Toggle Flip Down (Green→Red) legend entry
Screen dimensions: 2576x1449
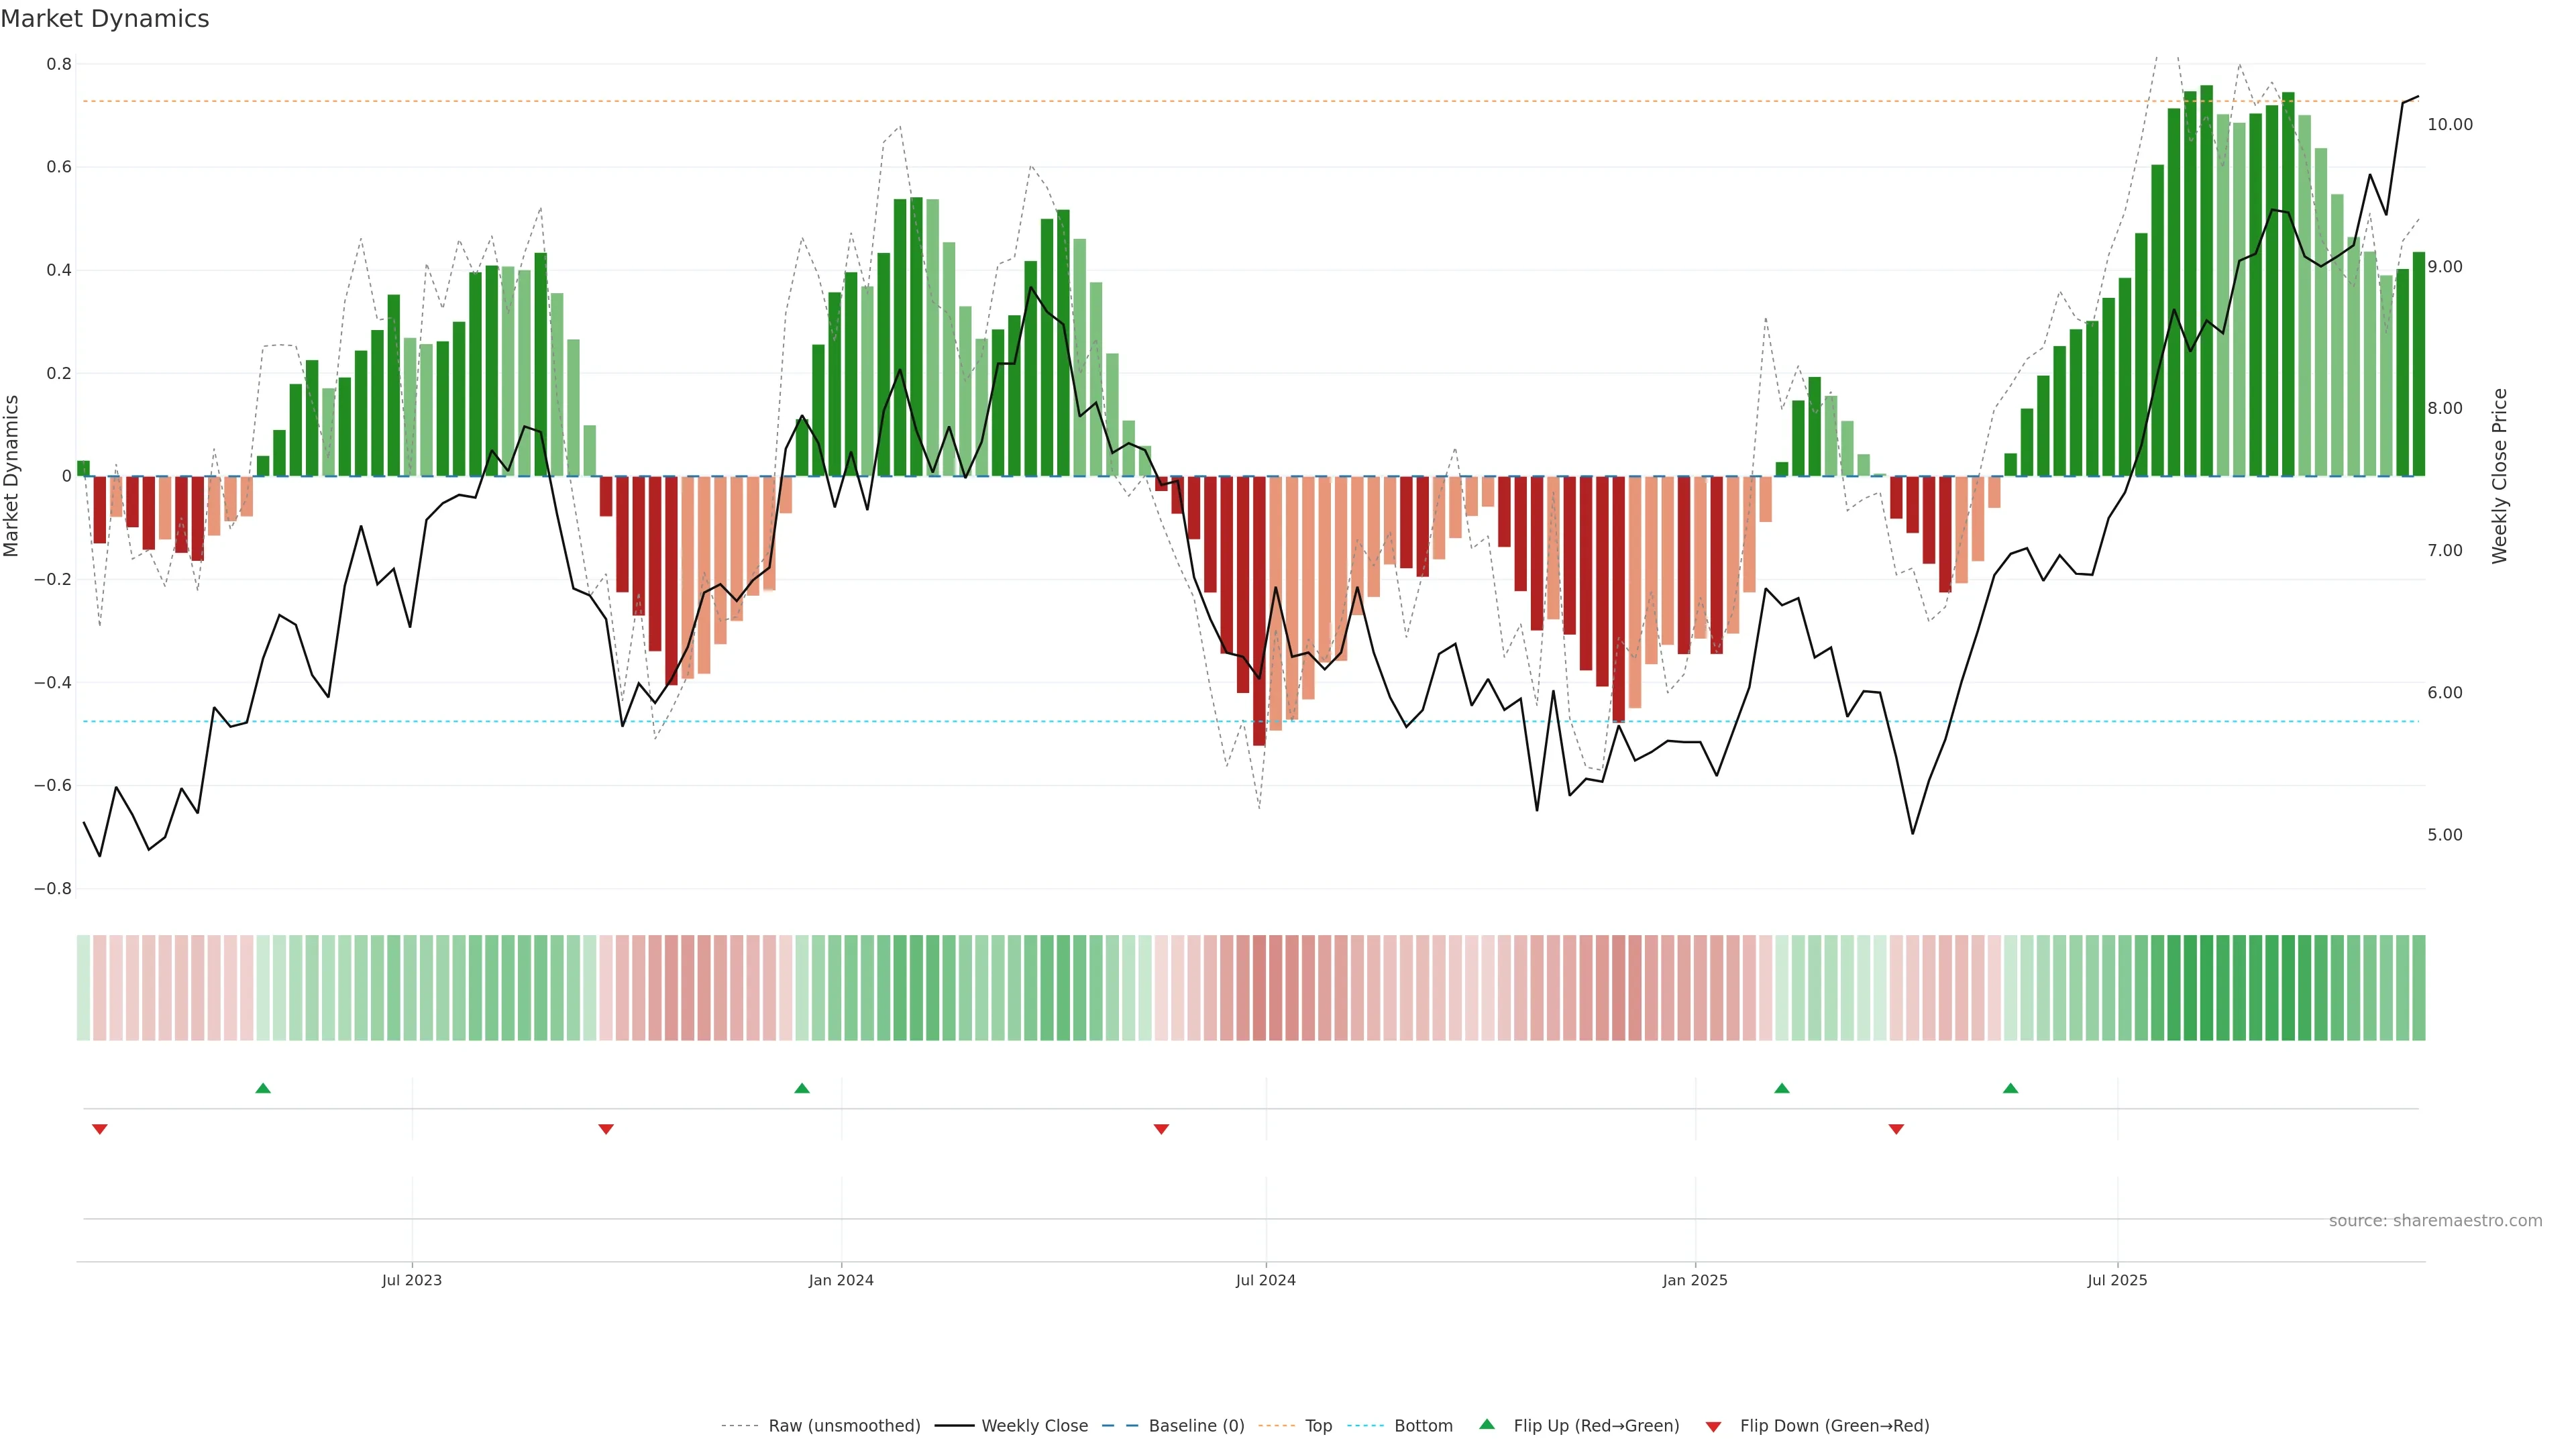click(x=1834, y=1426)
